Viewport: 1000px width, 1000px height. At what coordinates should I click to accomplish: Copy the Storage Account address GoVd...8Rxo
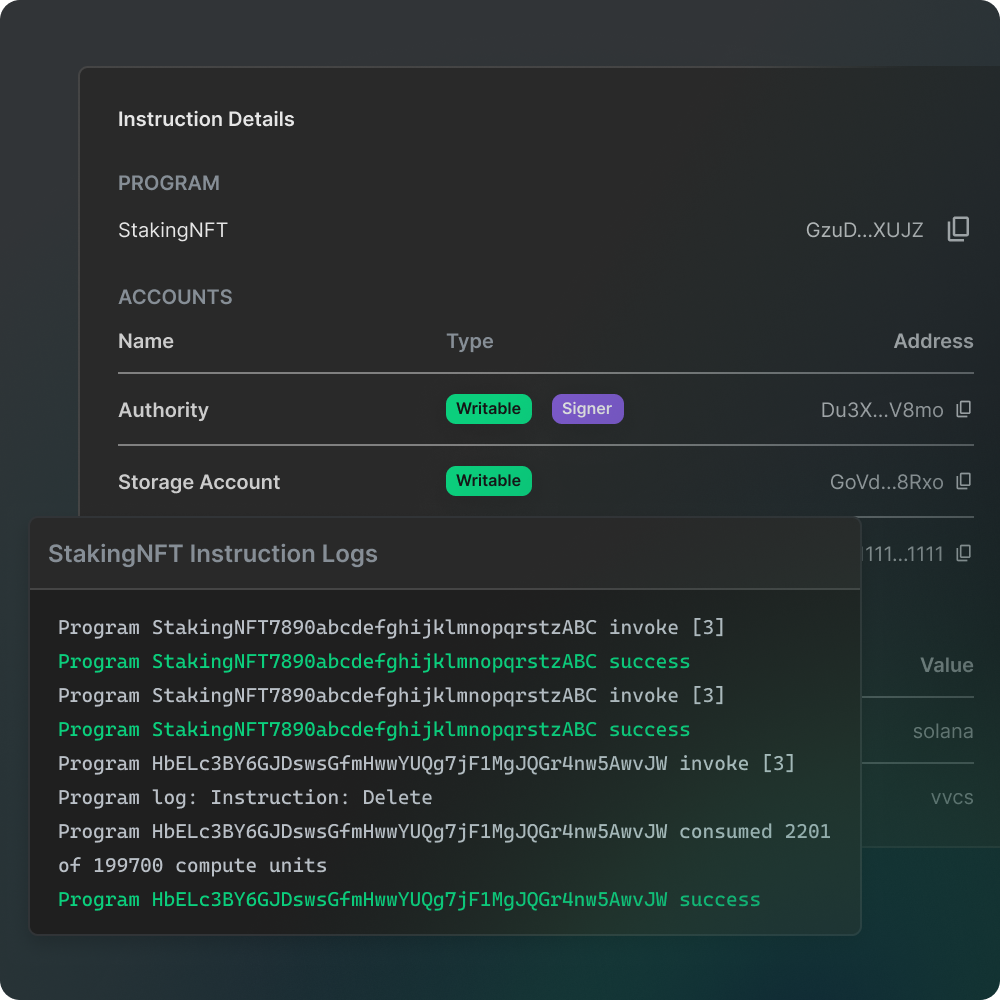tap(964, 482)
